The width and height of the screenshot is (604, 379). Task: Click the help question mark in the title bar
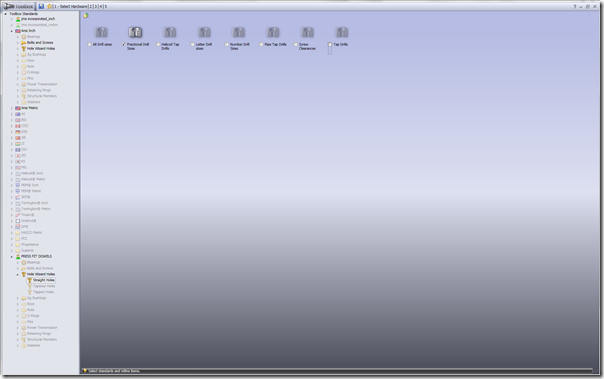(x=574, y=7)
